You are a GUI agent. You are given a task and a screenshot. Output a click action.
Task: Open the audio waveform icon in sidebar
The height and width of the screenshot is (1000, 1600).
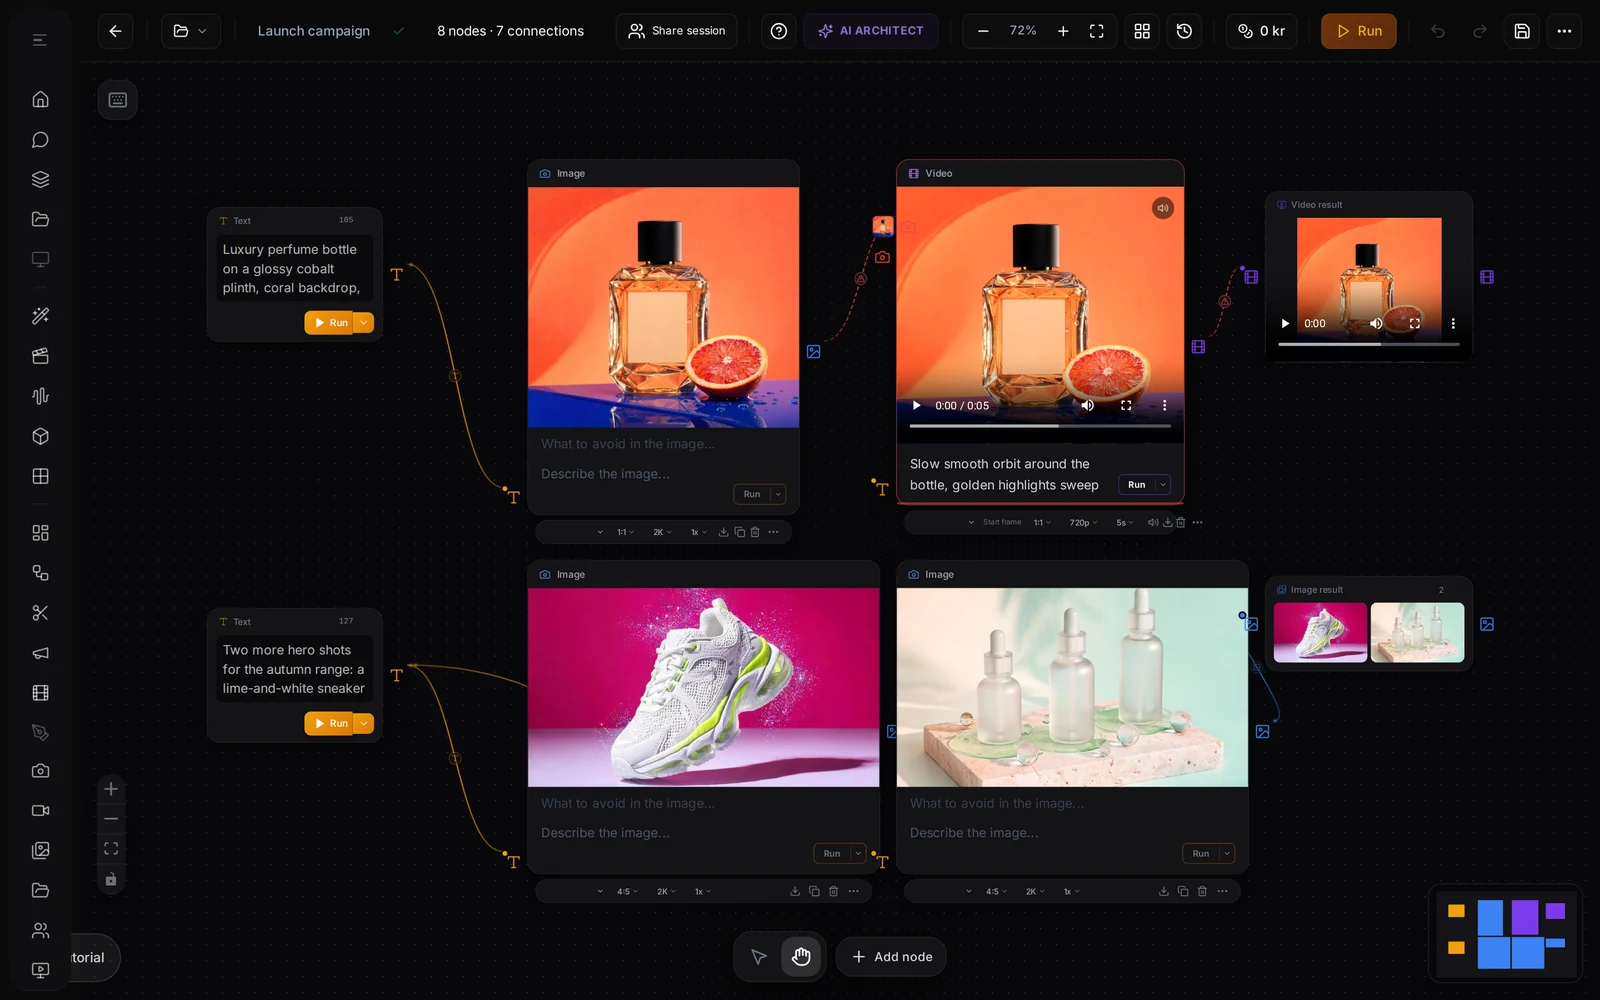pos(40,396)
